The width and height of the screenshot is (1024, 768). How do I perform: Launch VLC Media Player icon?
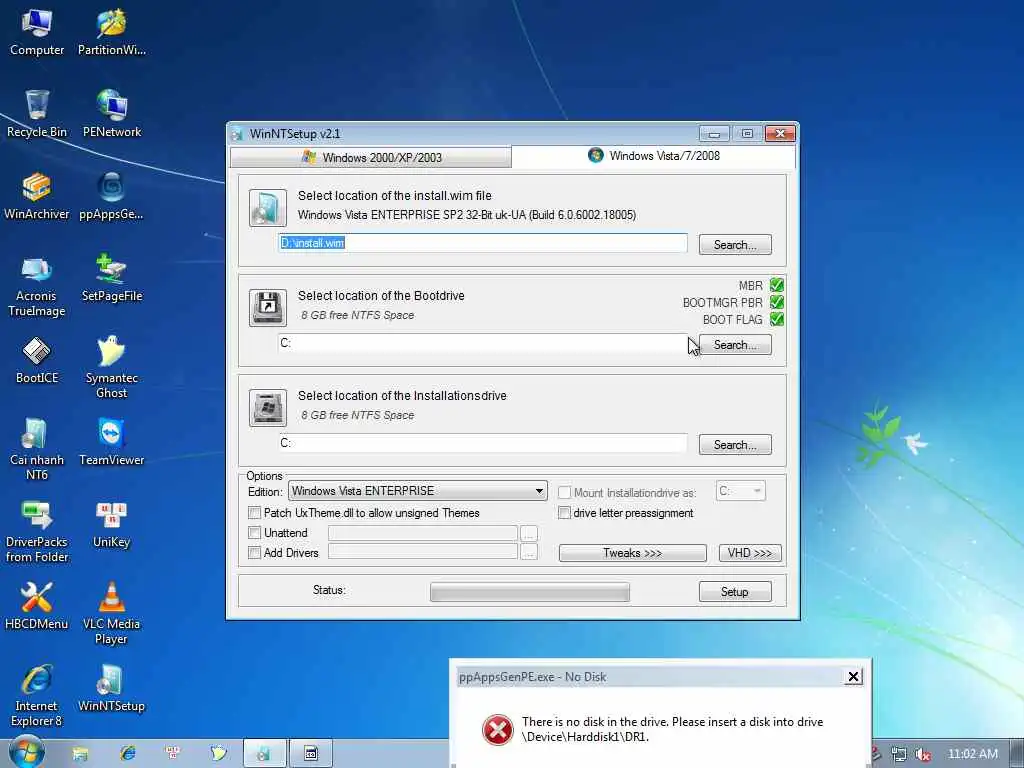(x=112, y=613)
